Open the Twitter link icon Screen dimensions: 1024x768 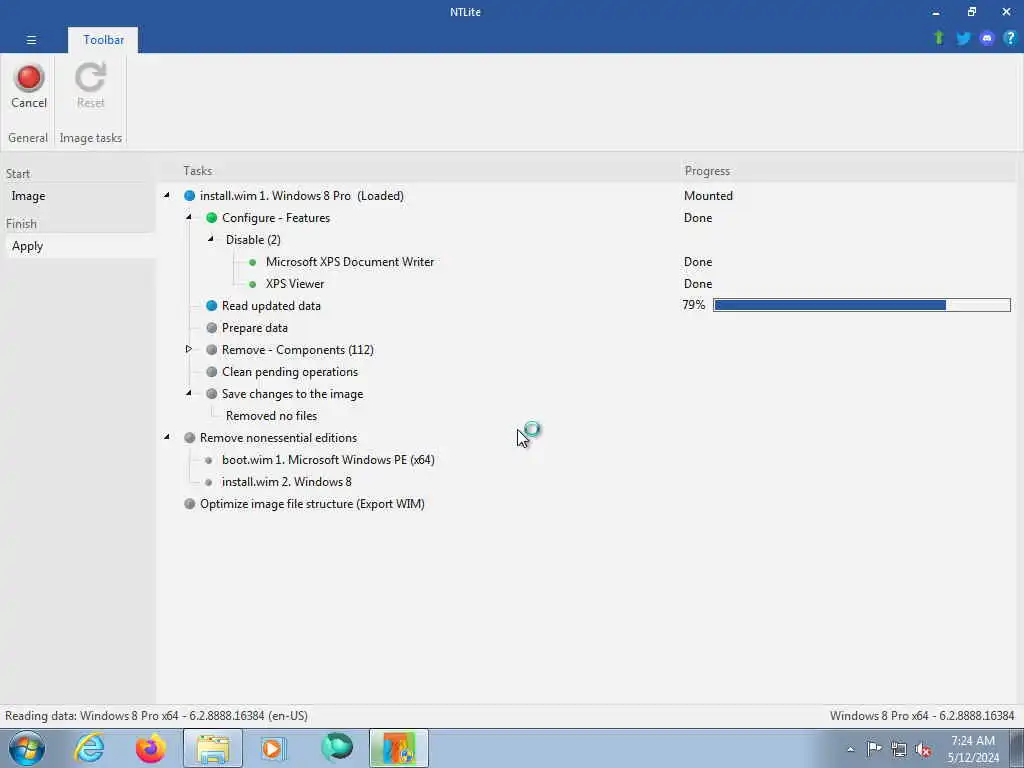click(x=963, y=39)
